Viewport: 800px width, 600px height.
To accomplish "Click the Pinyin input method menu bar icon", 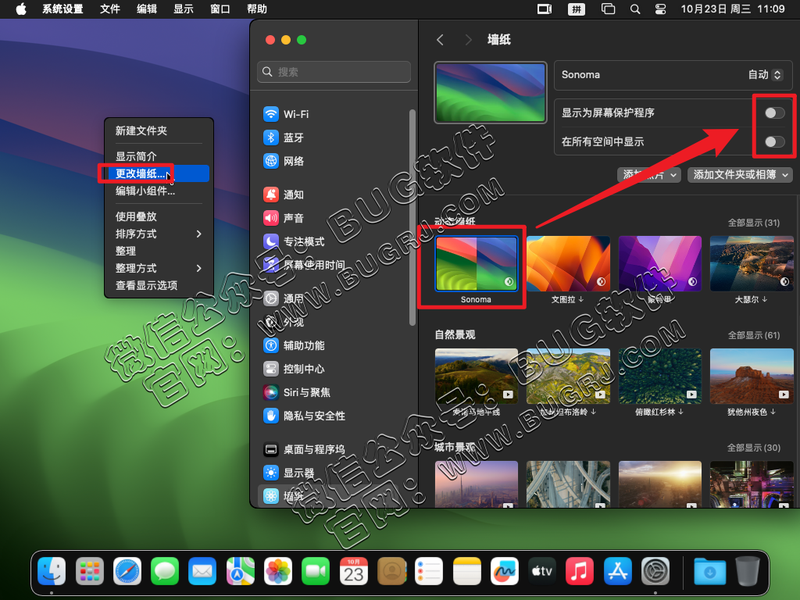I will tap(577, 9).
